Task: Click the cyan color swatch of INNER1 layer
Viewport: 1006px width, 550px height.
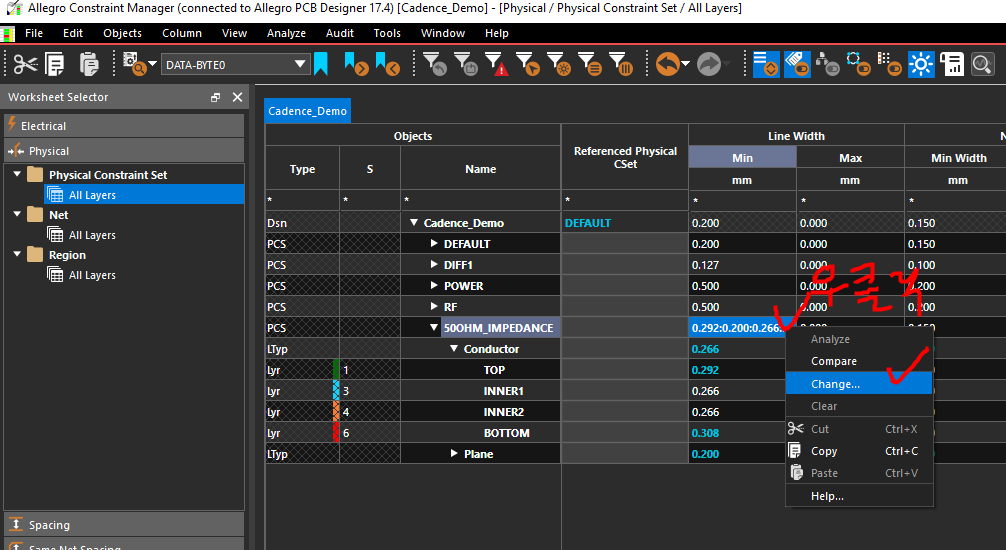Action: coord(336,391)
